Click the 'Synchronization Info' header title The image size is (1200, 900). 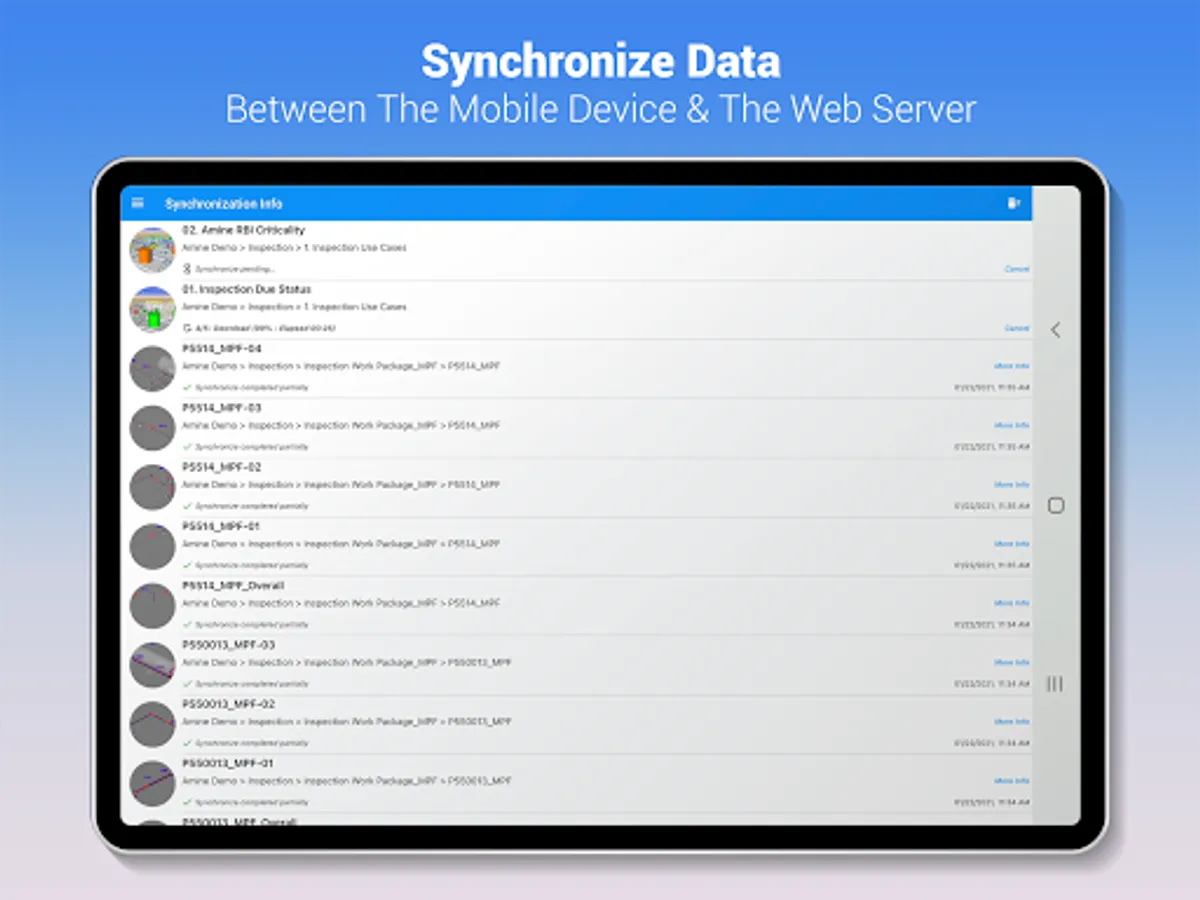tap(224, 204)
